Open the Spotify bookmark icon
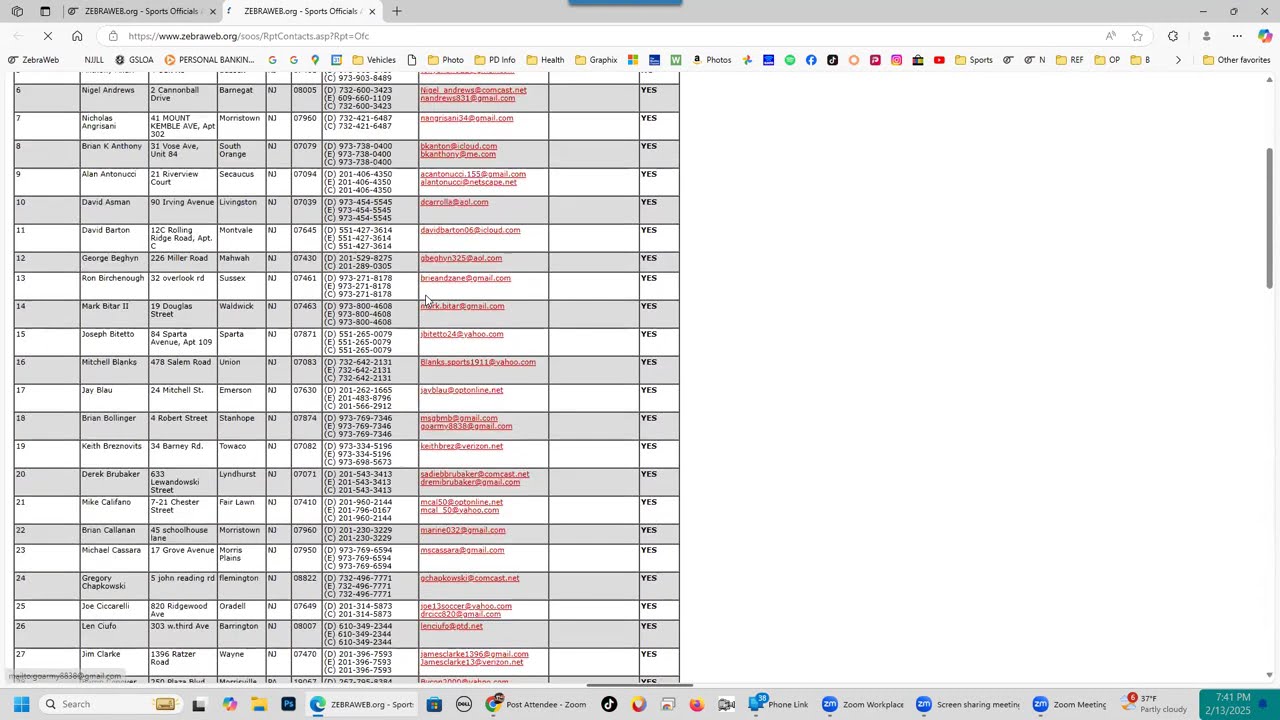The width and height of the screenshot is (1280, 720). pyautogui.click(x=790, y=60)
